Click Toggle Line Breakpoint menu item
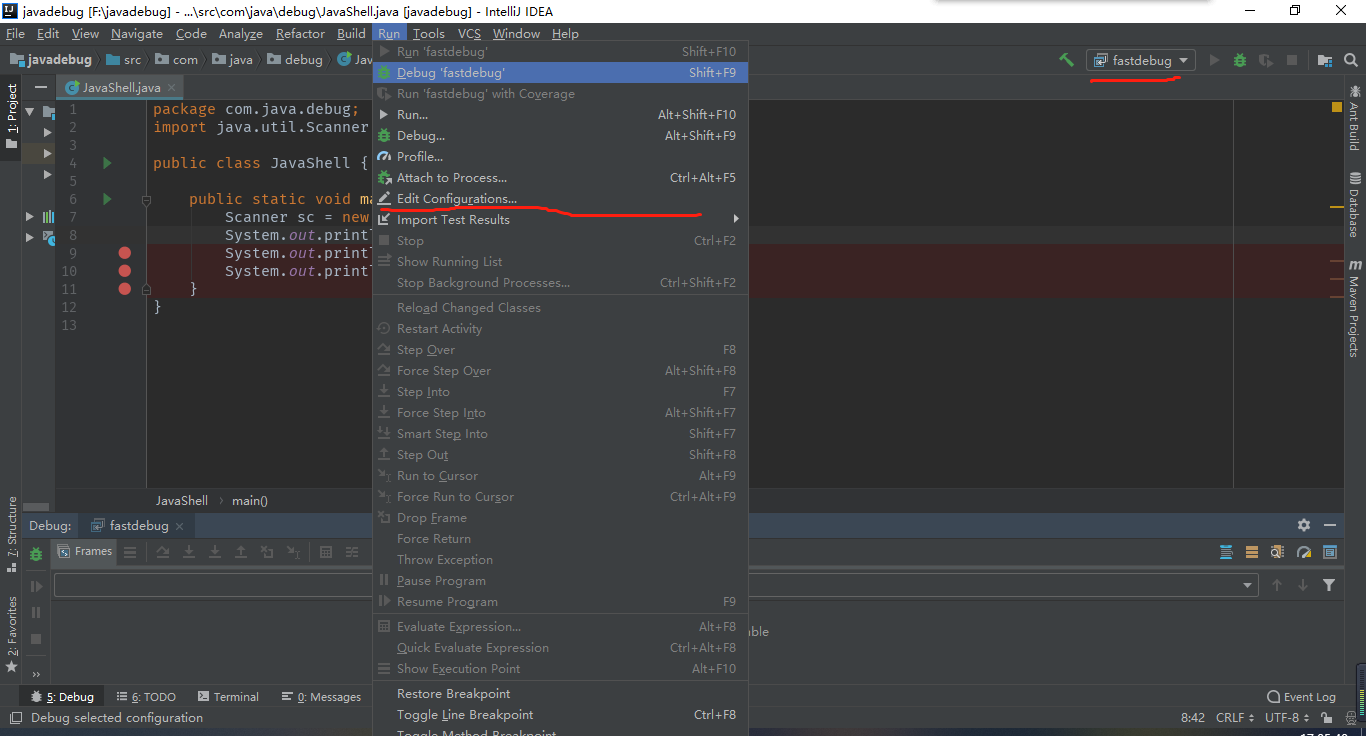The width and height of the screenshot is (1366, 736). [560, 715]
